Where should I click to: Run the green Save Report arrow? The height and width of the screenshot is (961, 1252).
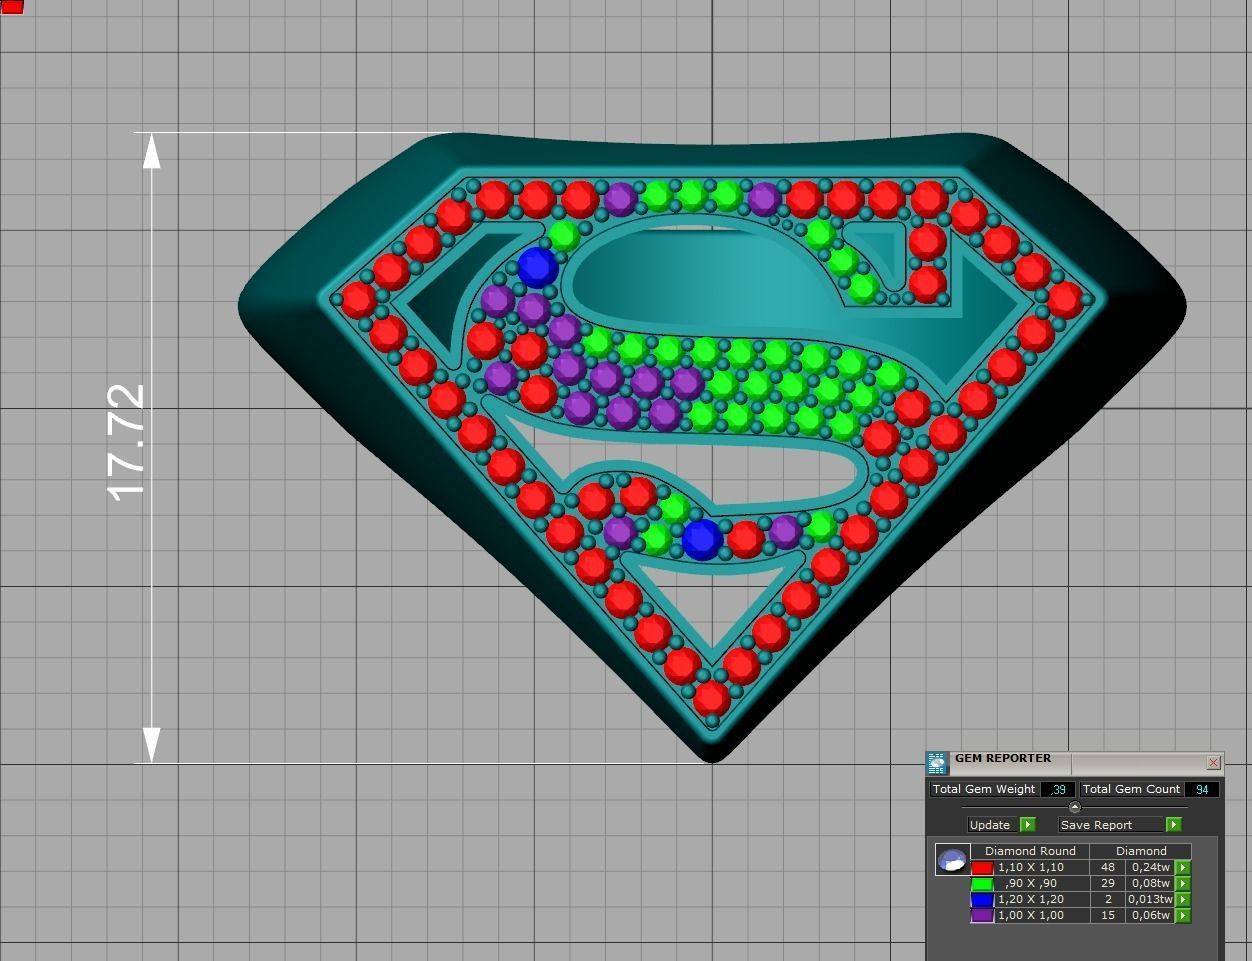(x=1174, y=825)
